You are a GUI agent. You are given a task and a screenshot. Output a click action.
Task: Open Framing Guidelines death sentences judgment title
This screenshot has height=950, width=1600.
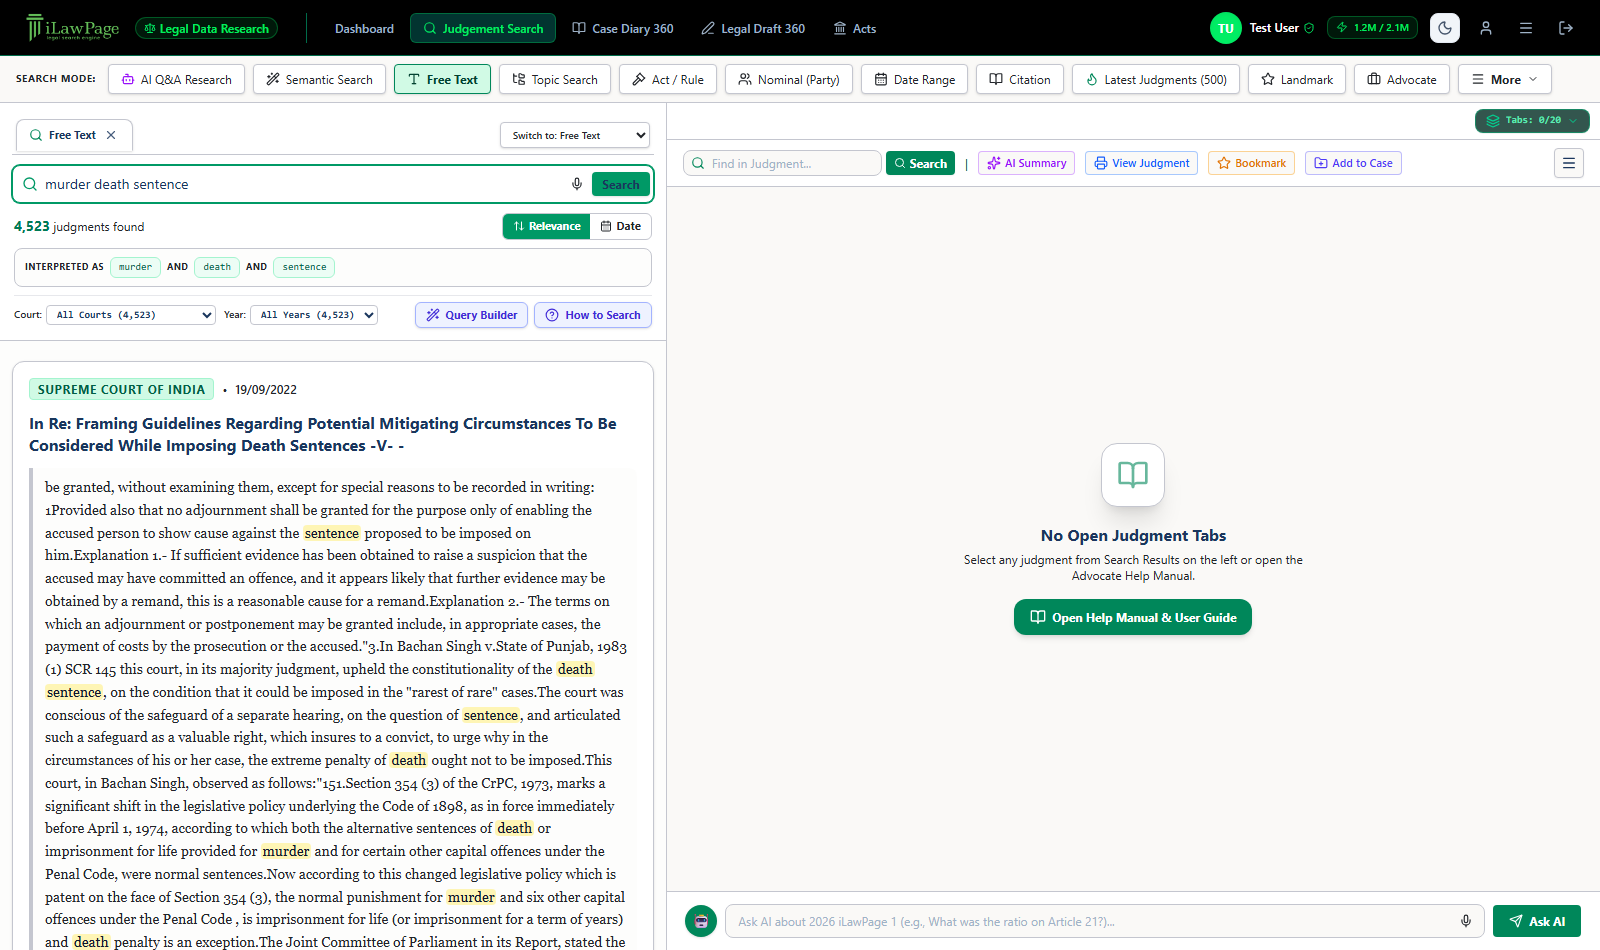click(323, 434)
